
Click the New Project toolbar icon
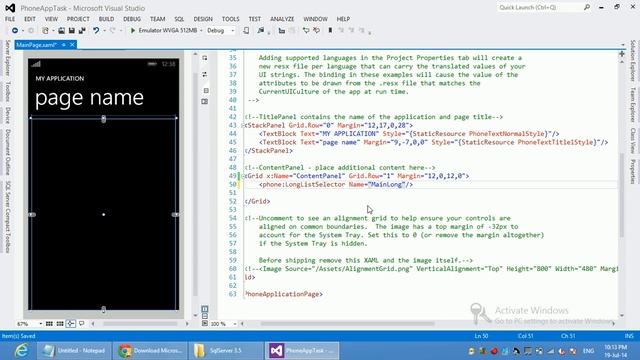[x=45, y=31]
